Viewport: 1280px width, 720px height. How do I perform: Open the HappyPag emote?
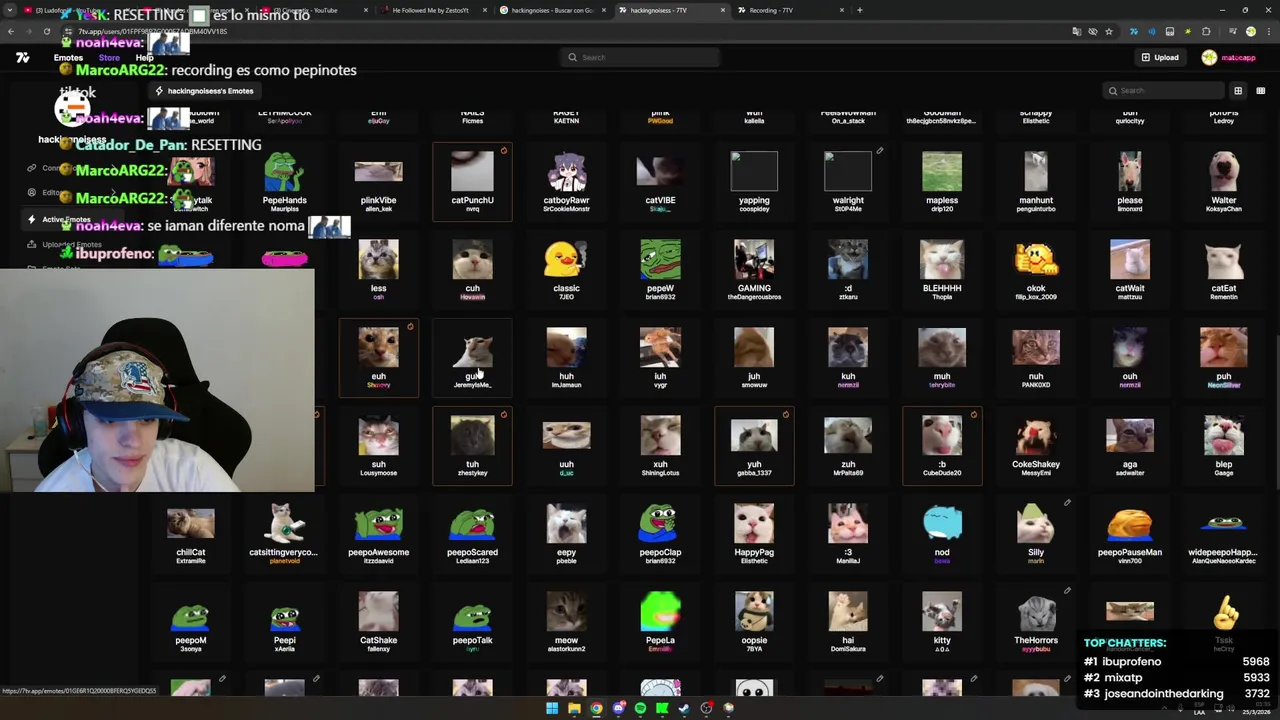(754, 532)
